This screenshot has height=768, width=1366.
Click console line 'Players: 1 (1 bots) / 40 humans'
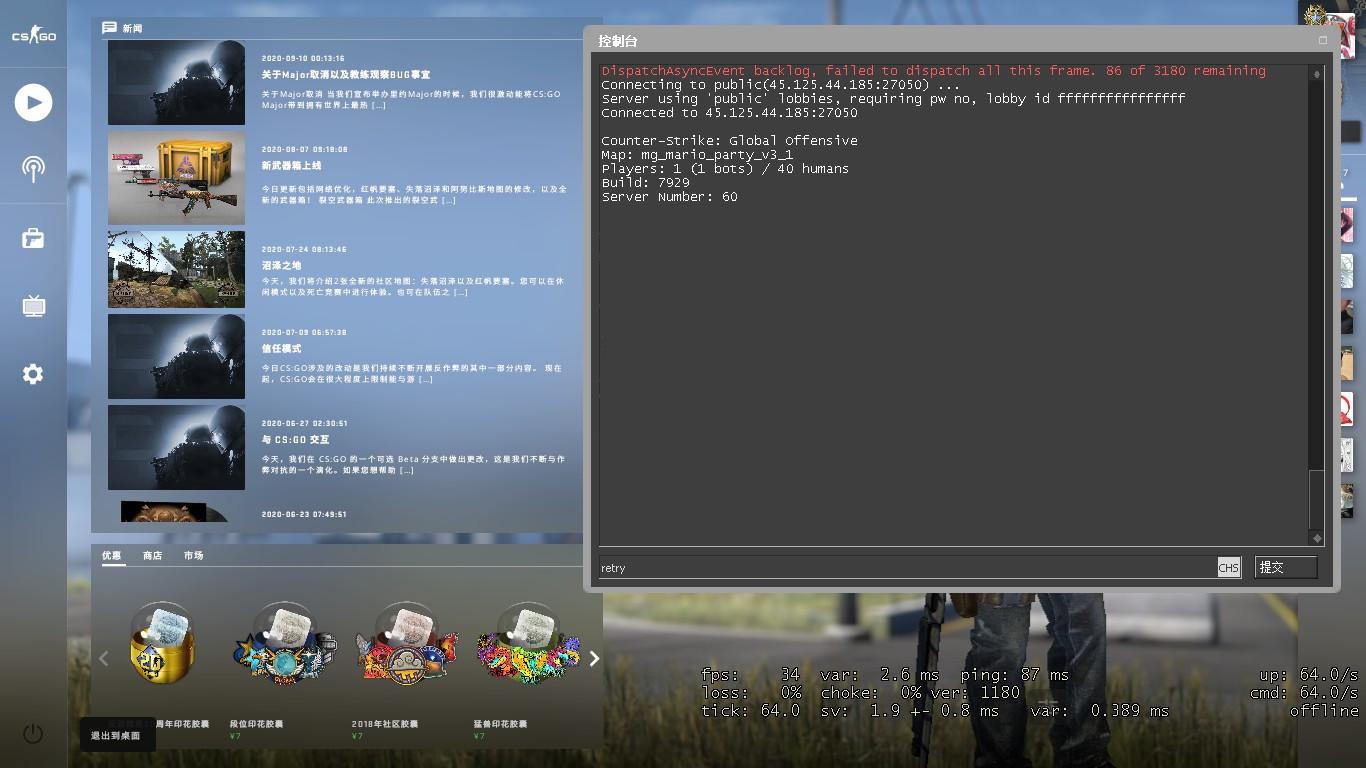pos(725,169)
